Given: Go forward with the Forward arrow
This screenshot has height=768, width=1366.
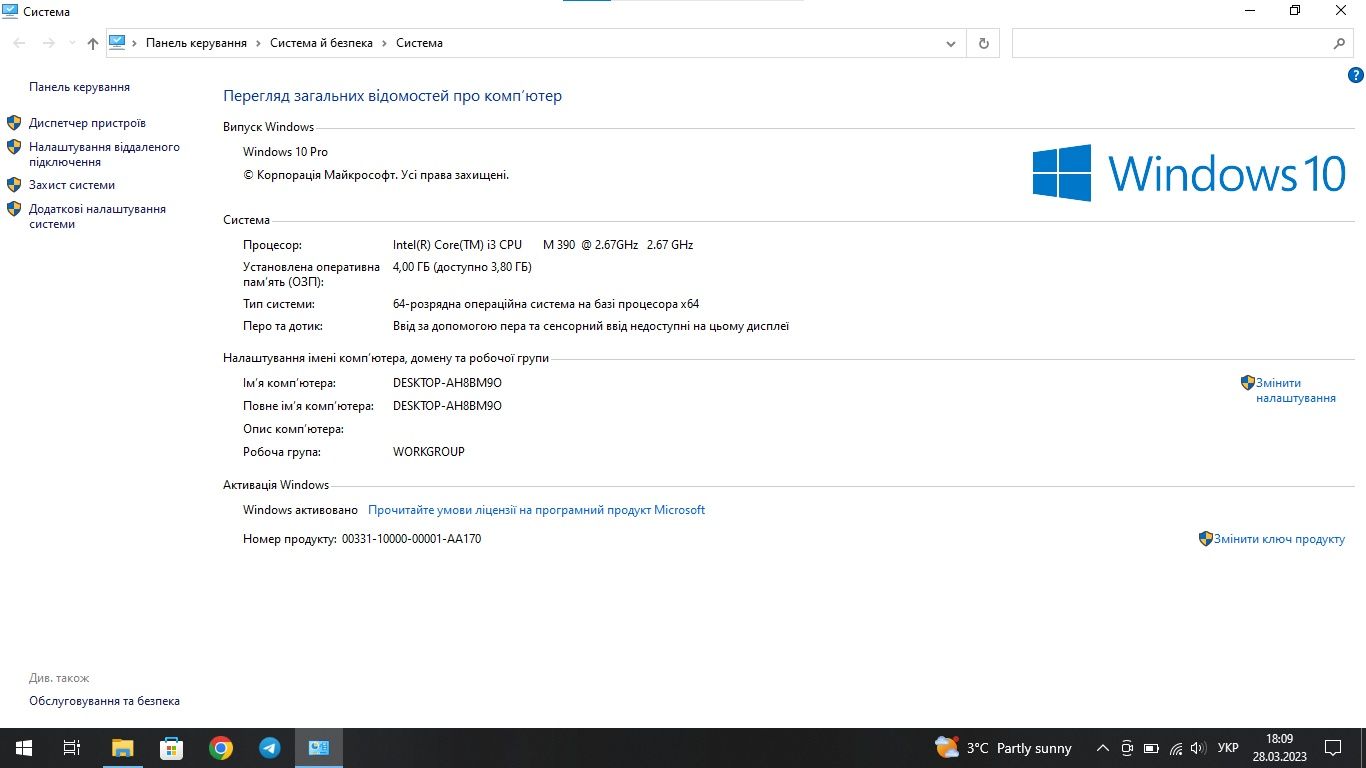Looking at the screenshot, I should pyautogui.click(x=48, y=43).
